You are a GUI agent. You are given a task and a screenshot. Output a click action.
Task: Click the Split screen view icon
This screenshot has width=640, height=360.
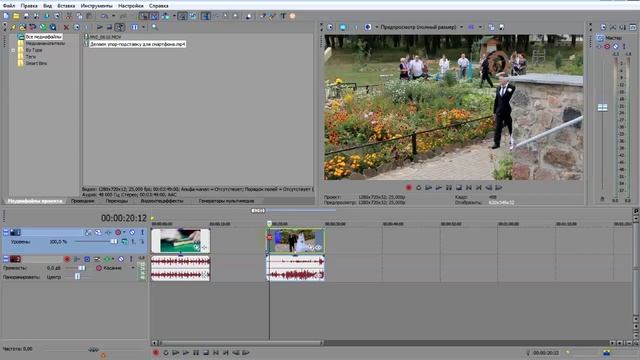pos(367,27)
